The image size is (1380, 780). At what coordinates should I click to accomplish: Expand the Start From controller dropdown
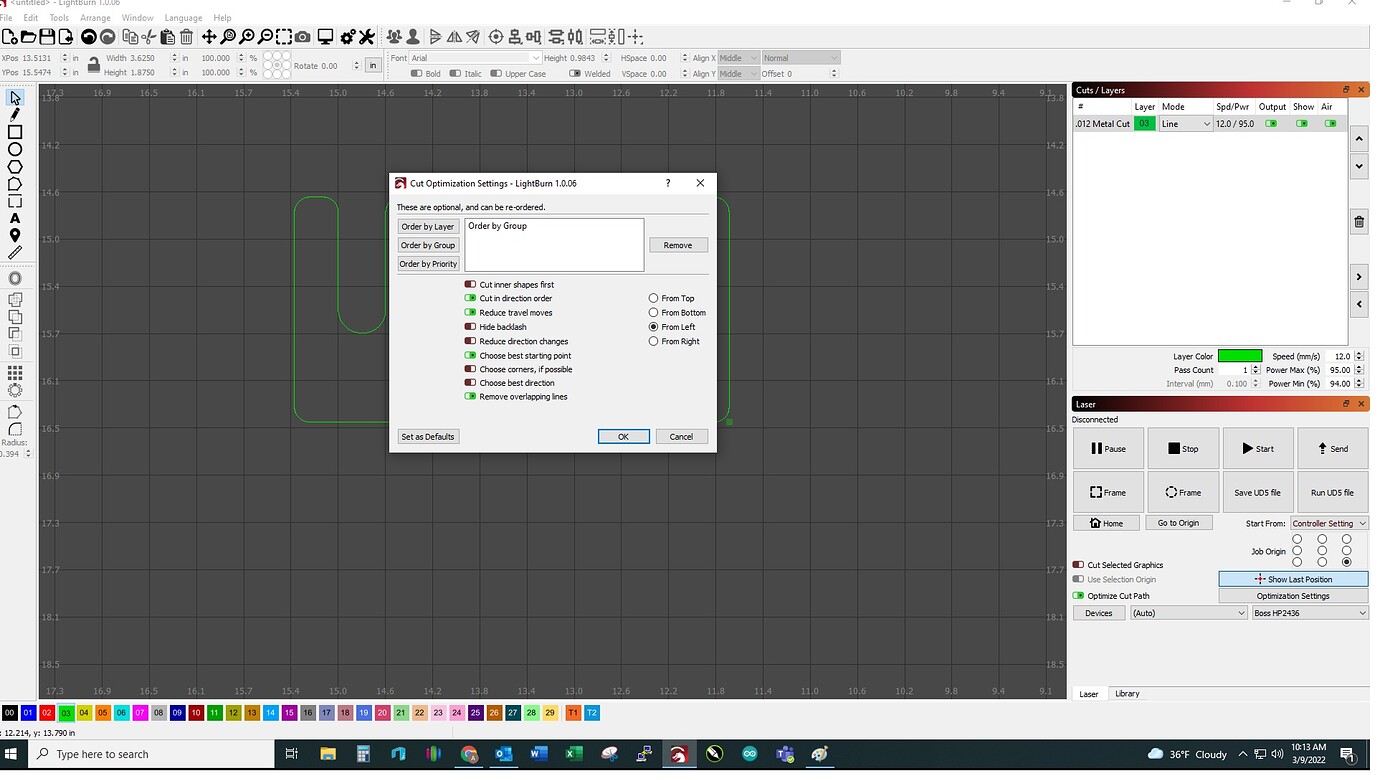[x=1328, y=522]
